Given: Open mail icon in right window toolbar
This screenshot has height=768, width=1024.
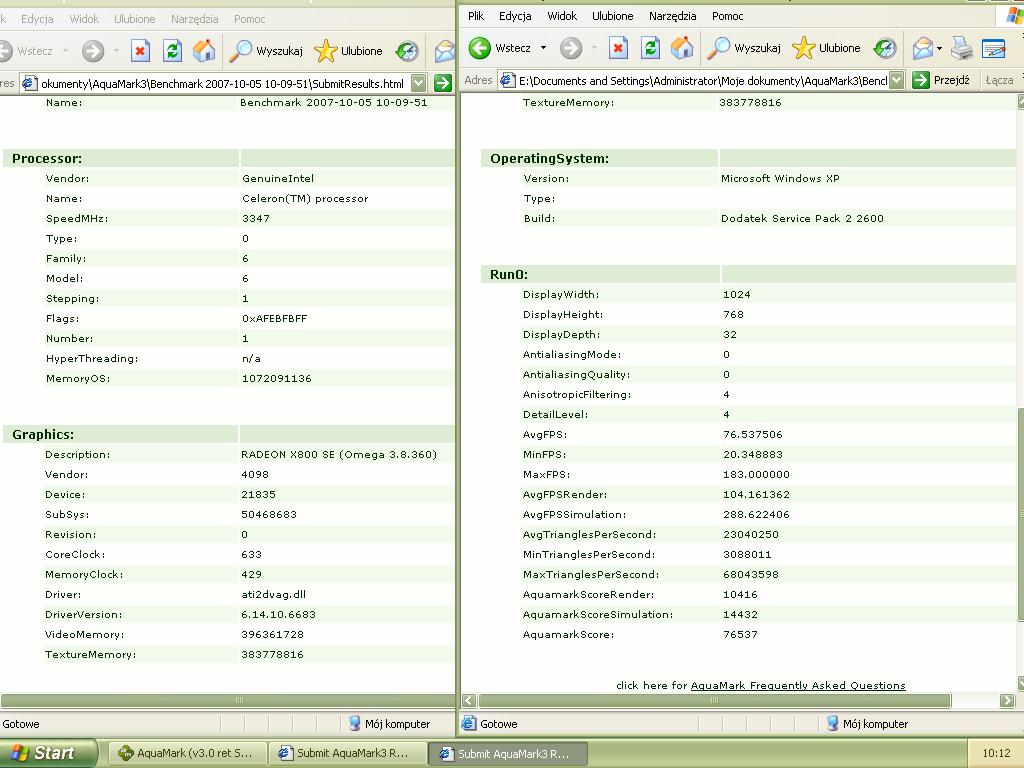Looking at the screenshot, I should tap(923, 48).
